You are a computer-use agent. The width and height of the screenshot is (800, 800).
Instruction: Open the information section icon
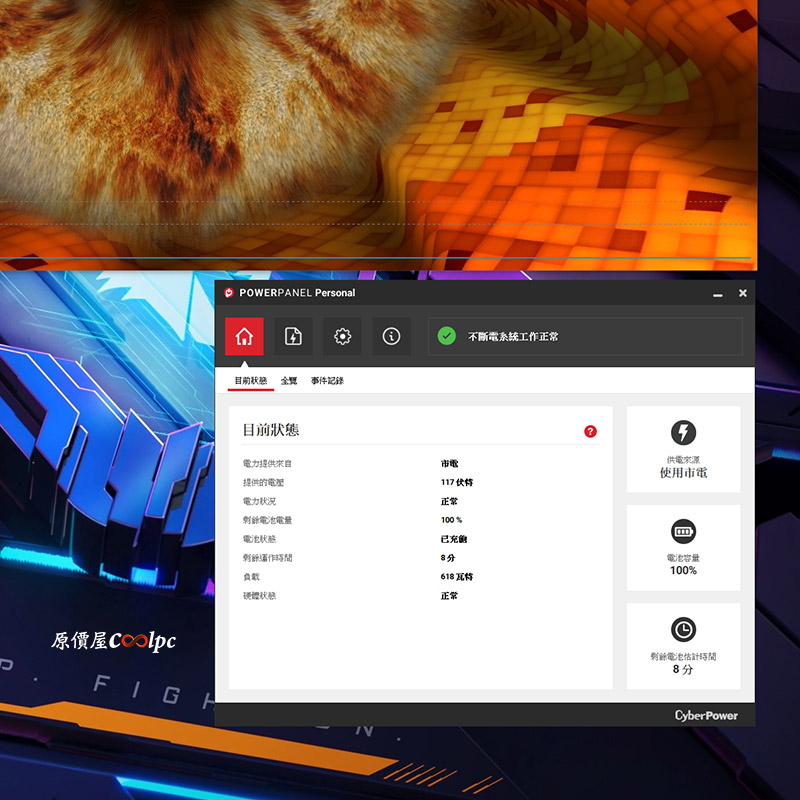[x=391, y=336]
